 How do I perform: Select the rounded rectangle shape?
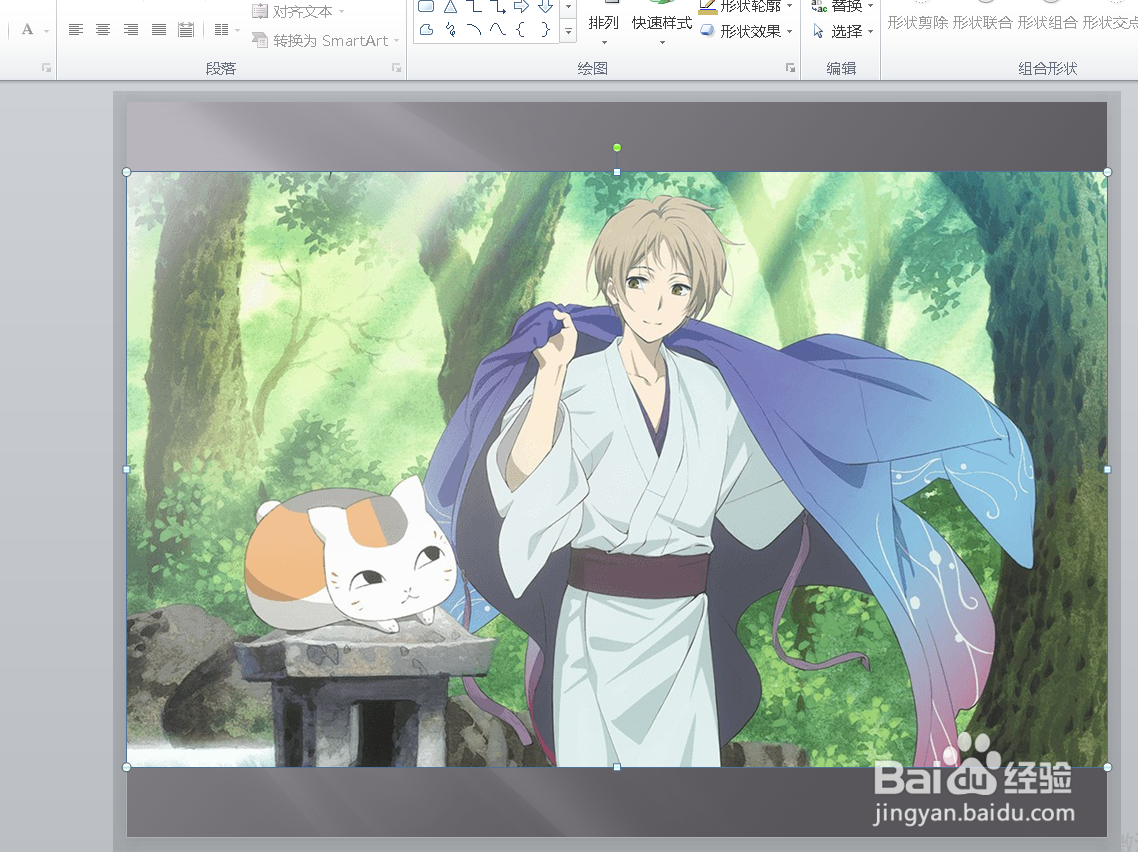click(x=427, y=7)
